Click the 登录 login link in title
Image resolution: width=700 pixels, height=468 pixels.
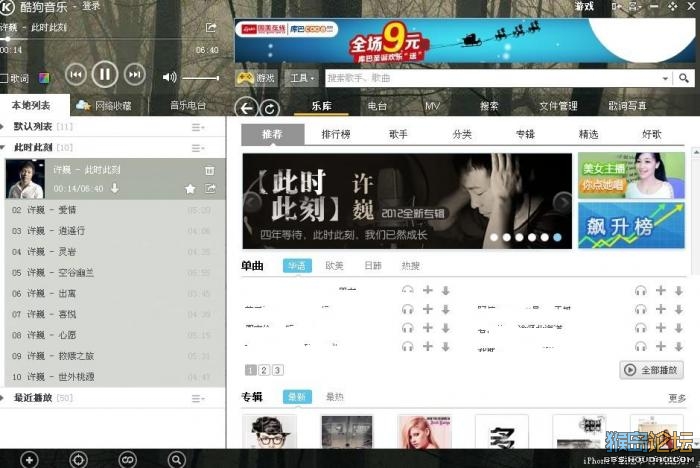point(91,6)
